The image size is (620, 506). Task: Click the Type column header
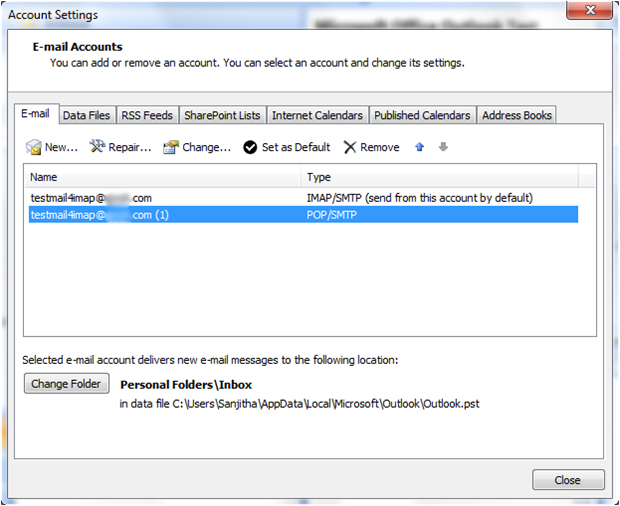[x=440, y=177]
